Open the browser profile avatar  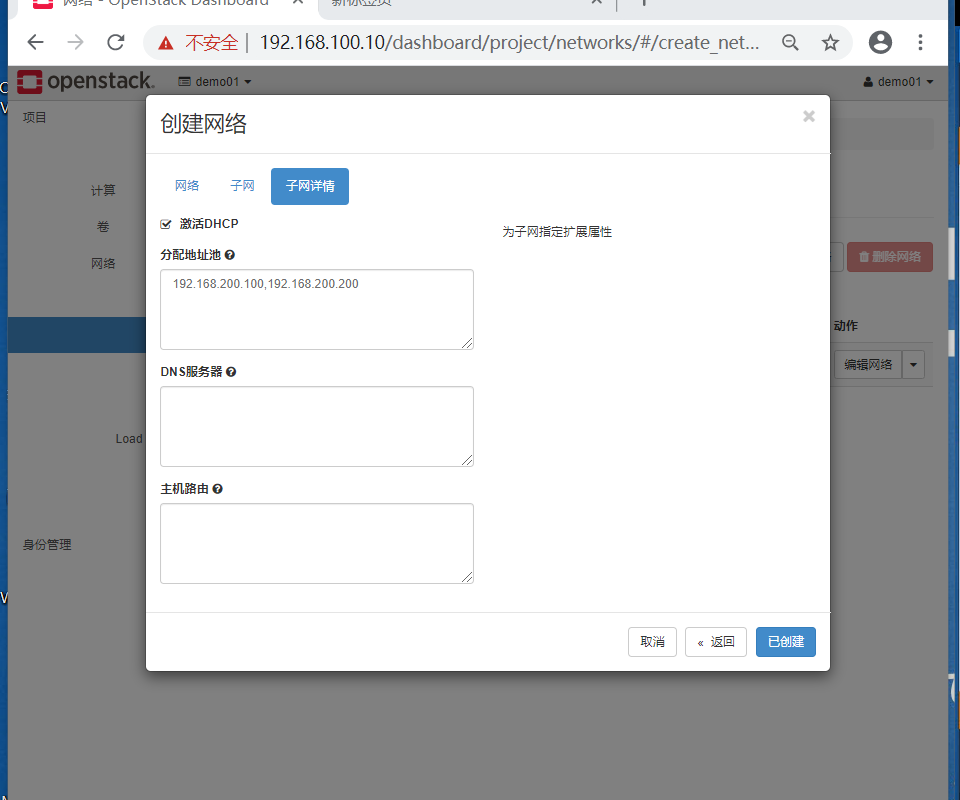[x=880, y=43]
